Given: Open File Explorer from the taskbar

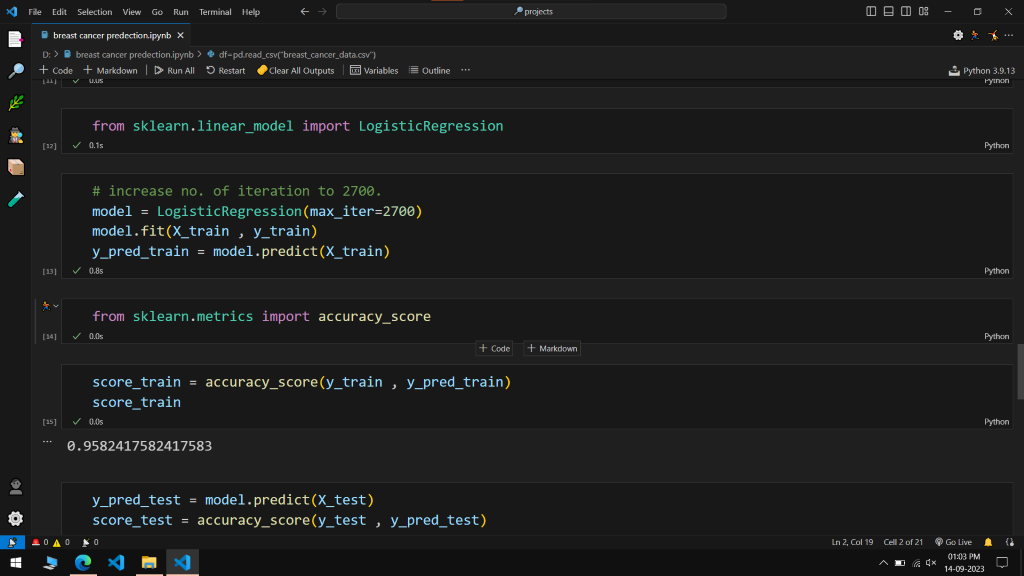Looking at the screenshot, I should click(x=149, y=562).
